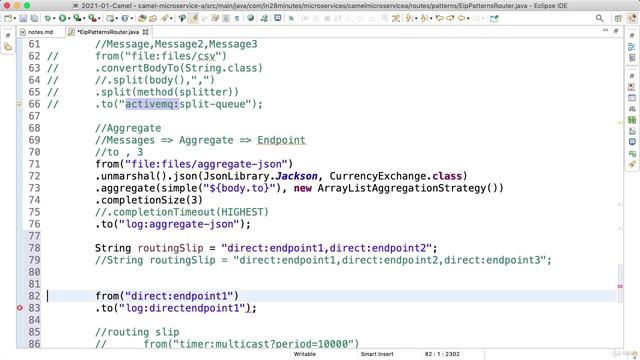The width and height of the screenshot is (640, 360).
Task: Click '.to("log:aggregate-json");' on line 76
Action: tap(173, 224)
